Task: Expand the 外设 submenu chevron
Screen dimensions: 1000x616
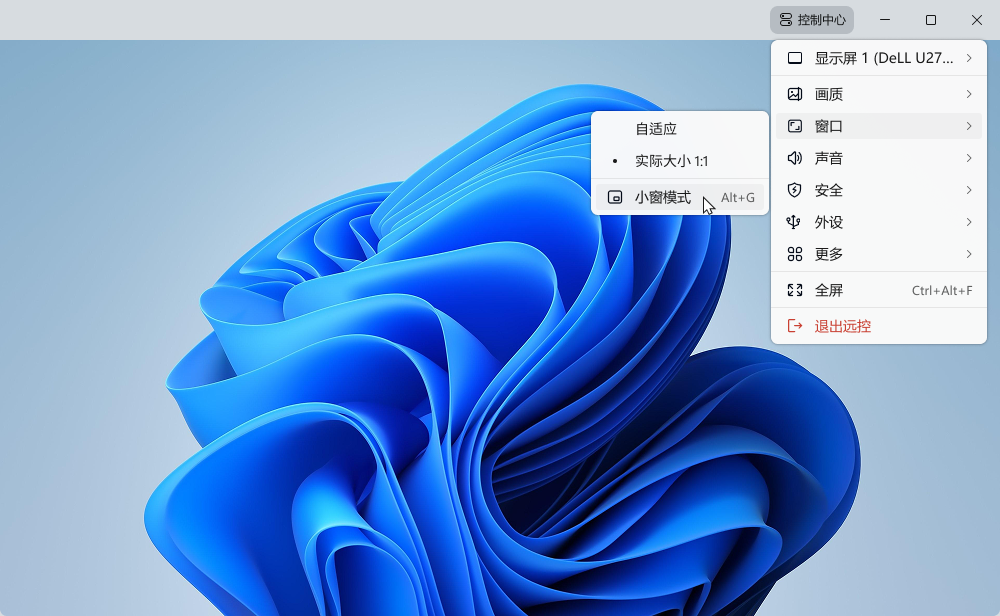Action: click(969, 222)
